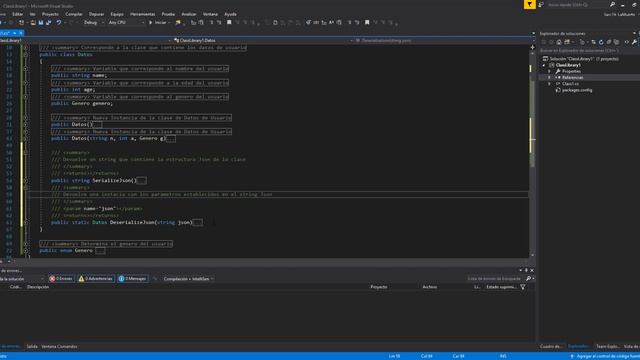
Task: Open the Depurar menu
Action: pos(96,14)
